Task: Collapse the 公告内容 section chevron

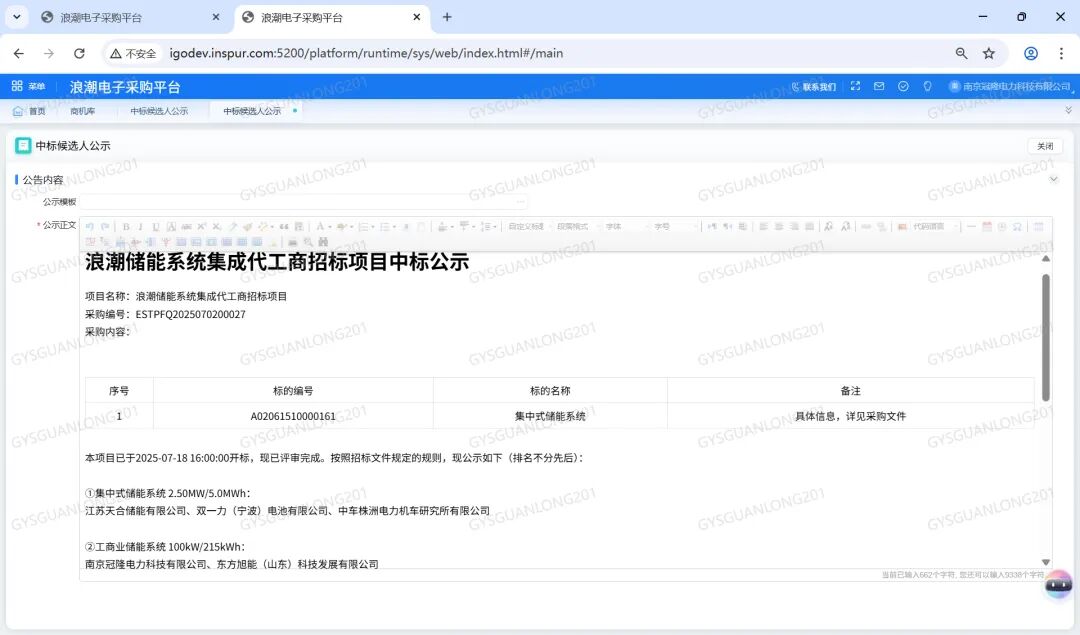Action: point(1054,179)
